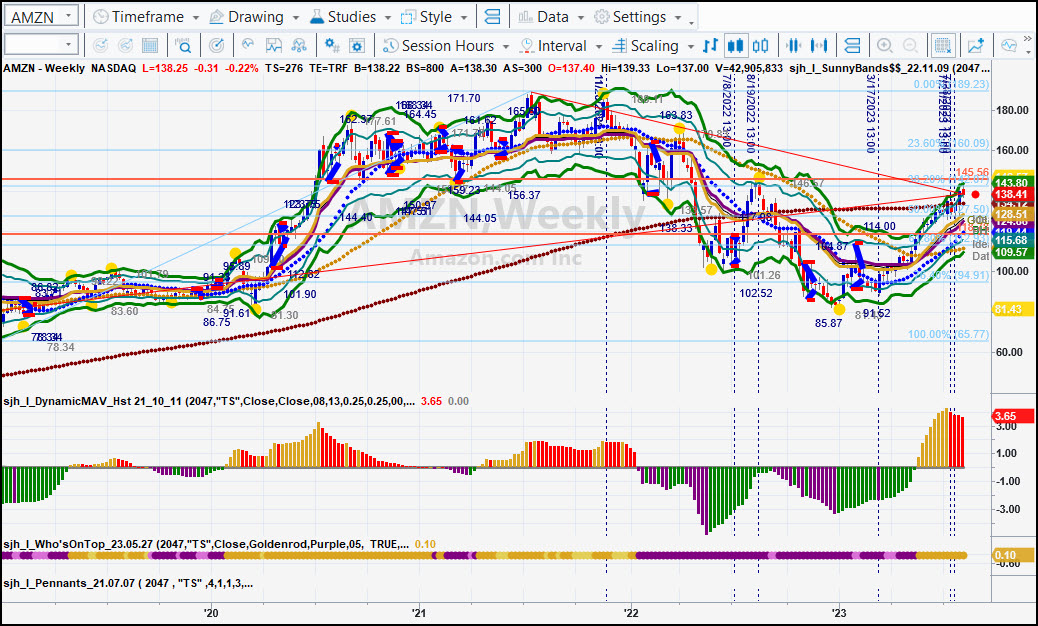Click the zoom in magnifier icon
The image size is (1038, 626).
point(884,46)
